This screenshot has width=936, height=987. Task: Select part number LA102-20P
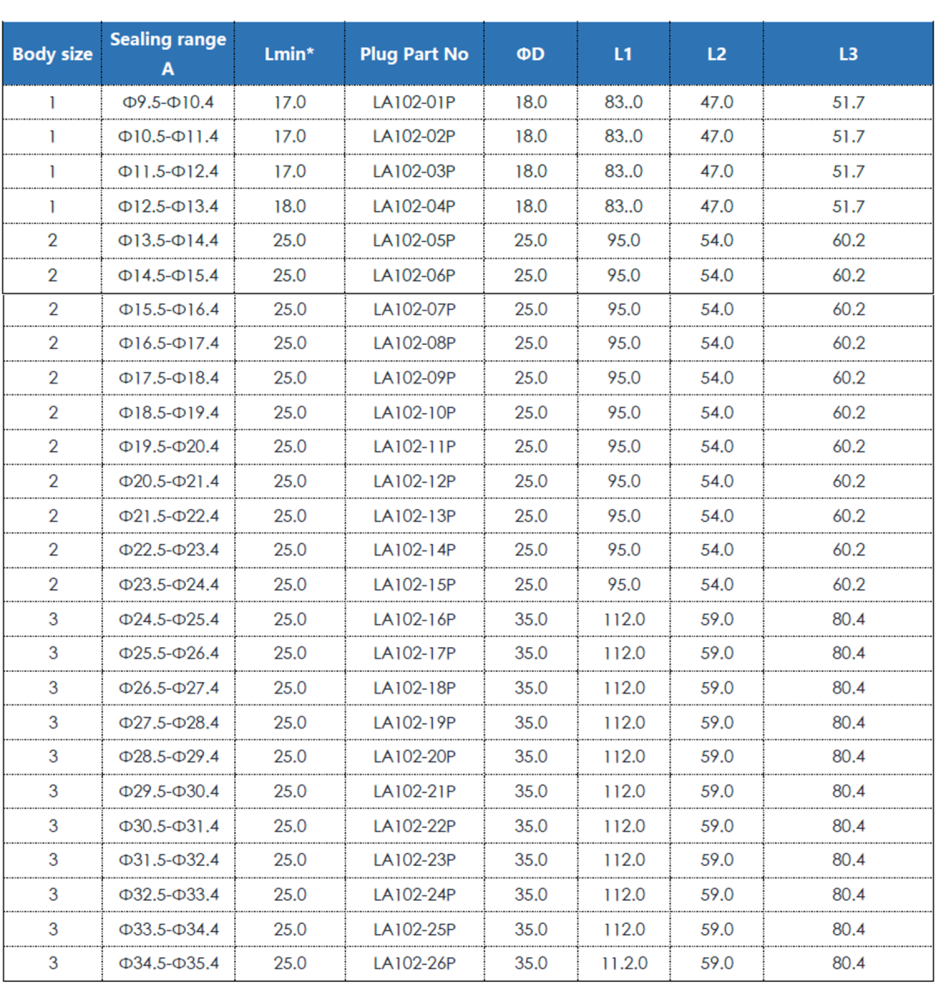[414, 756]
